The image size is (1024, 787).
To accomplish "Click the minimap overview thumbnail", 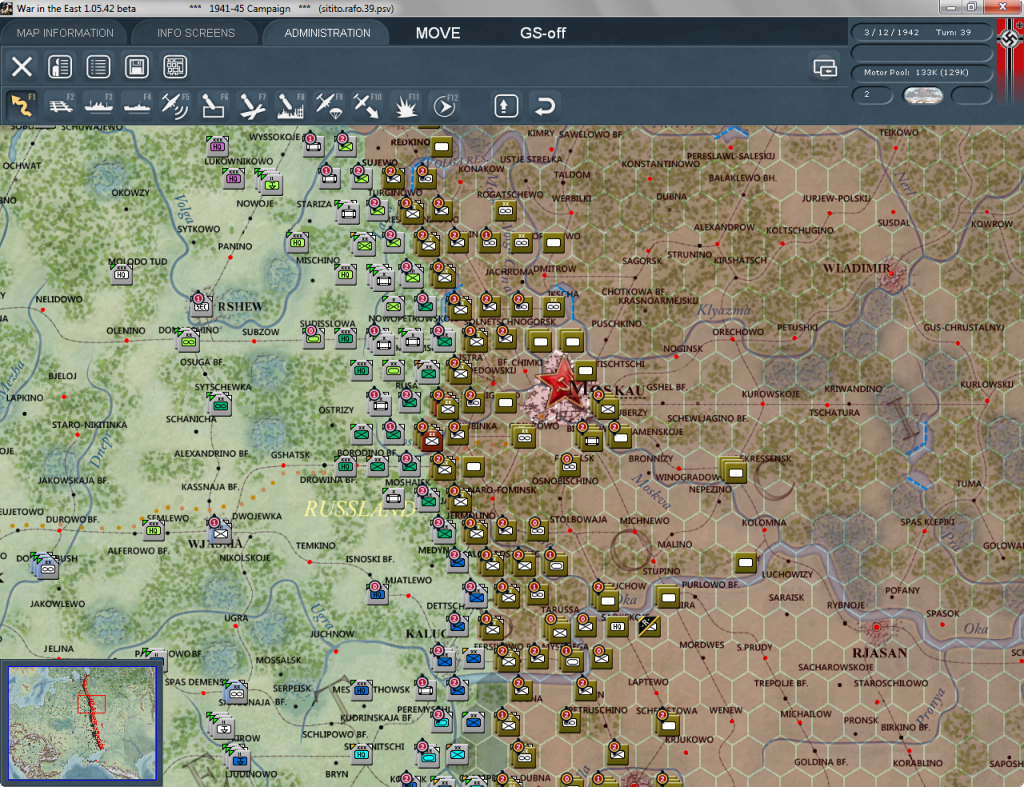I will [x=82, y=723].
